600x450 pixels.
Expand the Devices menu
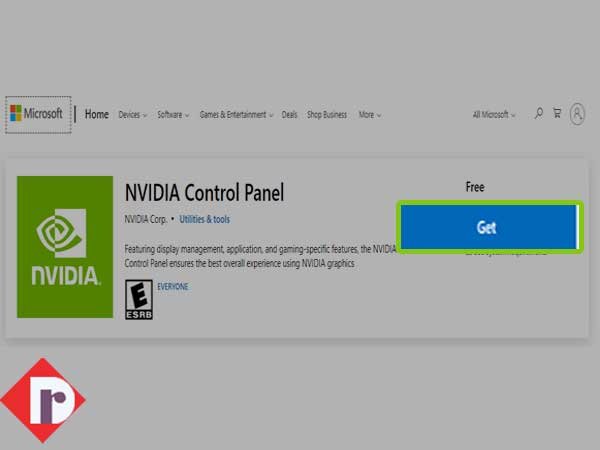click(x=132, y=115)
